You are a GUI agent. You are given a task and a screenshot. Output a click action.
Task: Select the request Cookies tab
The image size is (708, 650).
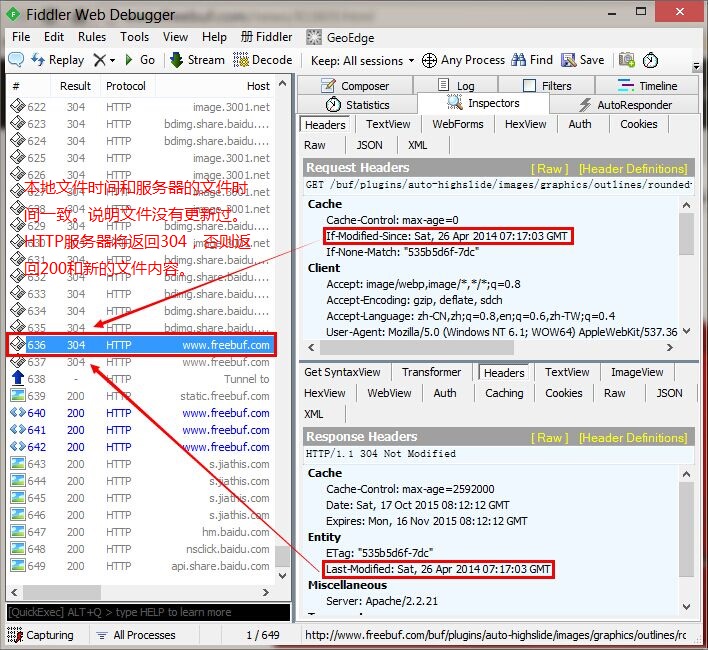[x=638, y=124]
